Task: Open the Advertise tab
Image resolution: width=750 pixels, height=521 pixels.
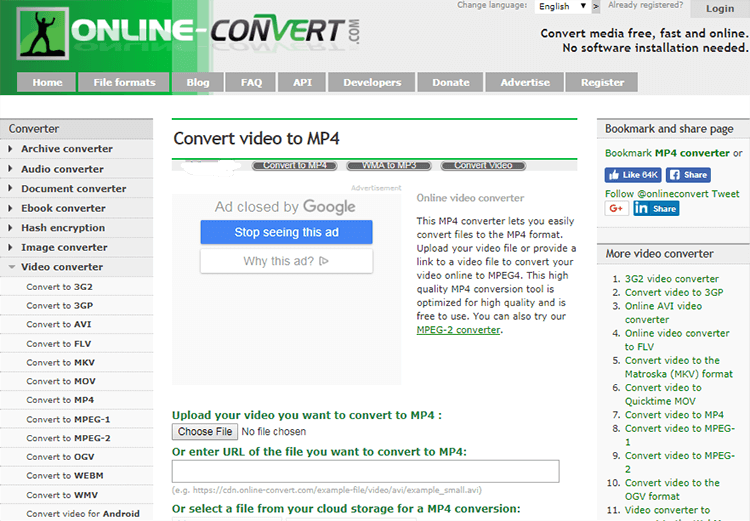Action: (525, 82)
